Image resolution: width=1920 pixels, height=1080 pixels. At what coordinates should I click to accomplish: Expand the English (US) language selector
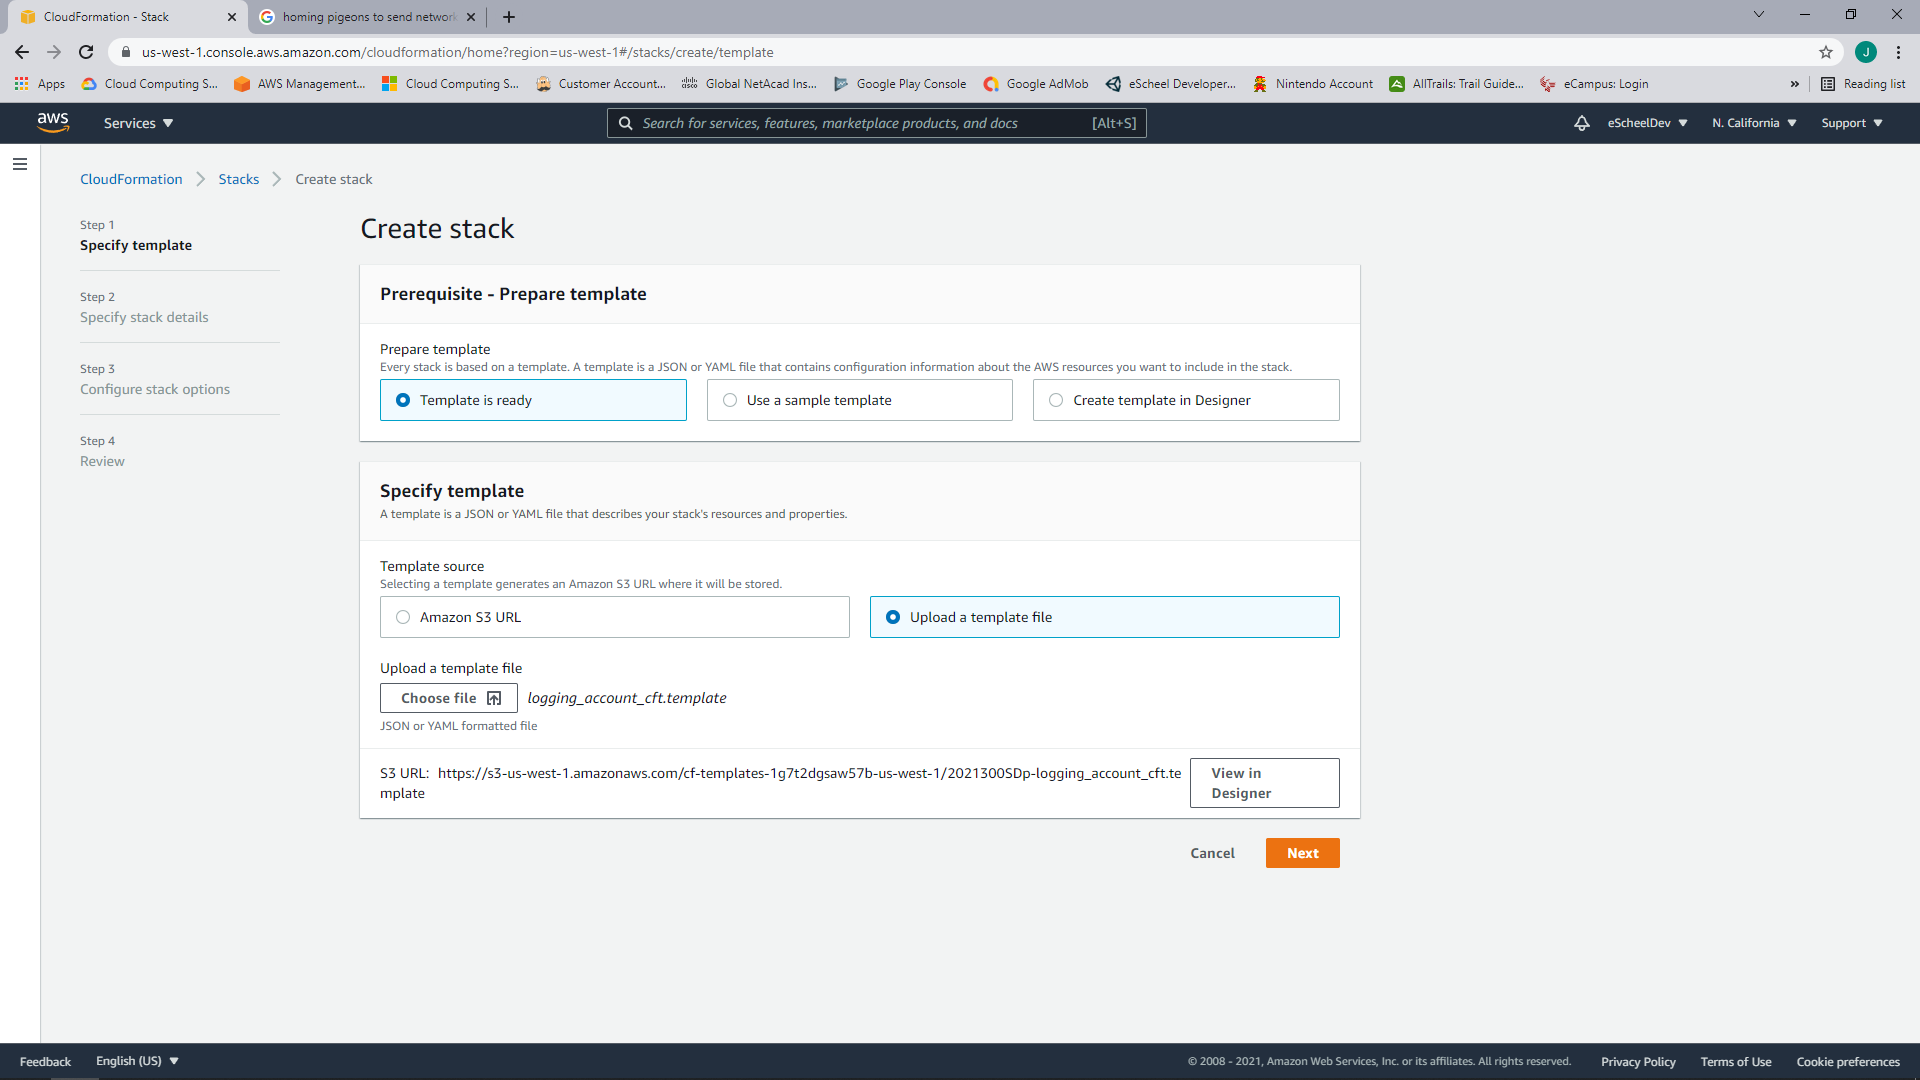(137, 1060)
